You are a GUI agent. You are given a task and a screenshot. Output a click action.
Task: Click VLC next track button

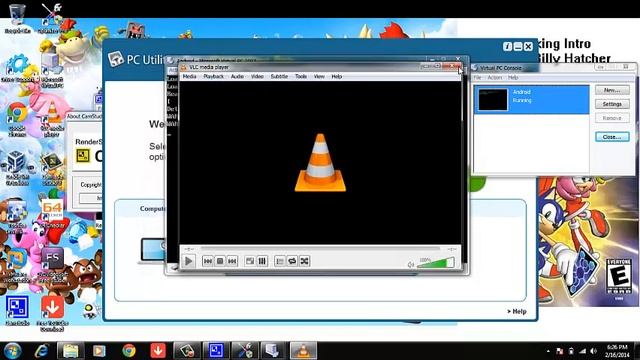click(x=232, y=261)
